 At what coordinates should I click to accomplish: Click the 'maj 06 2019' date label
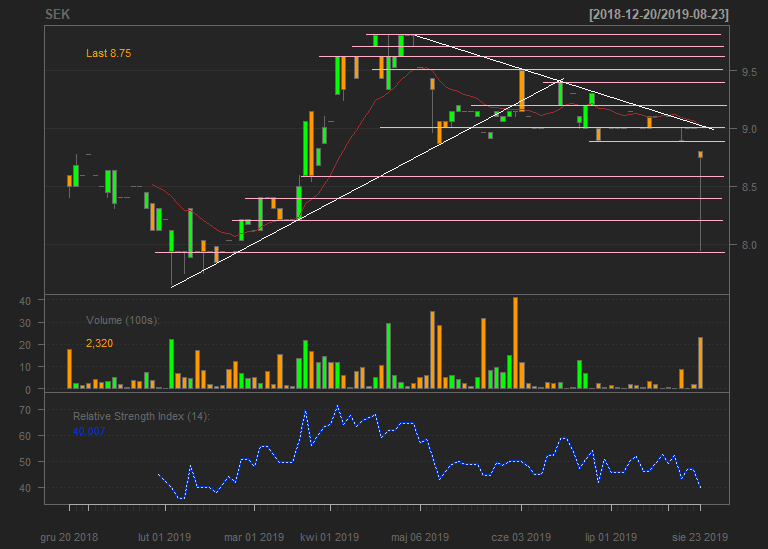point(420,537)
